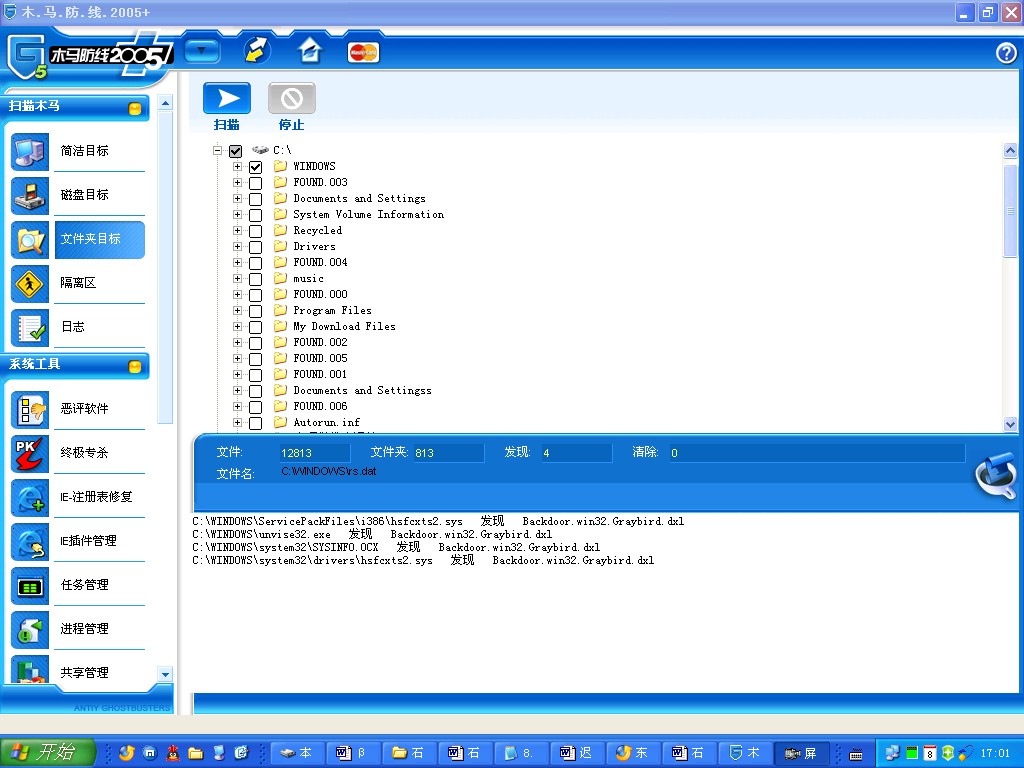1024x768 pixels.
Task: Click the magnifier scanner icon beside statistics
Action: pyautogui.click(x=995, y=476)
